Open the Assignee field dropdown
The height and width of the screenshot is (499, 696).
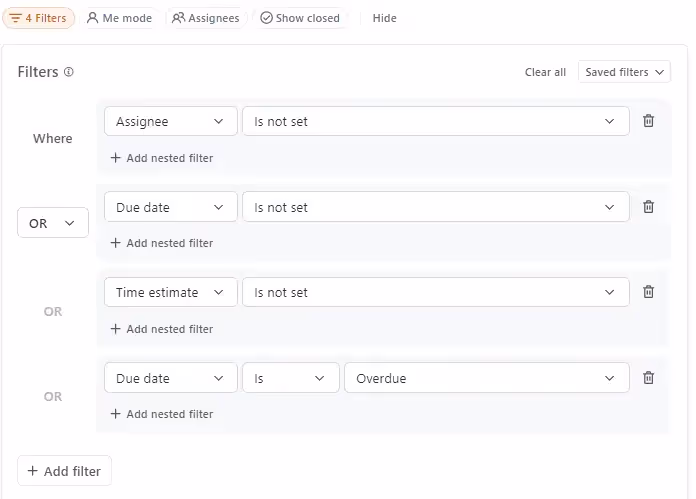pos(170,121)
